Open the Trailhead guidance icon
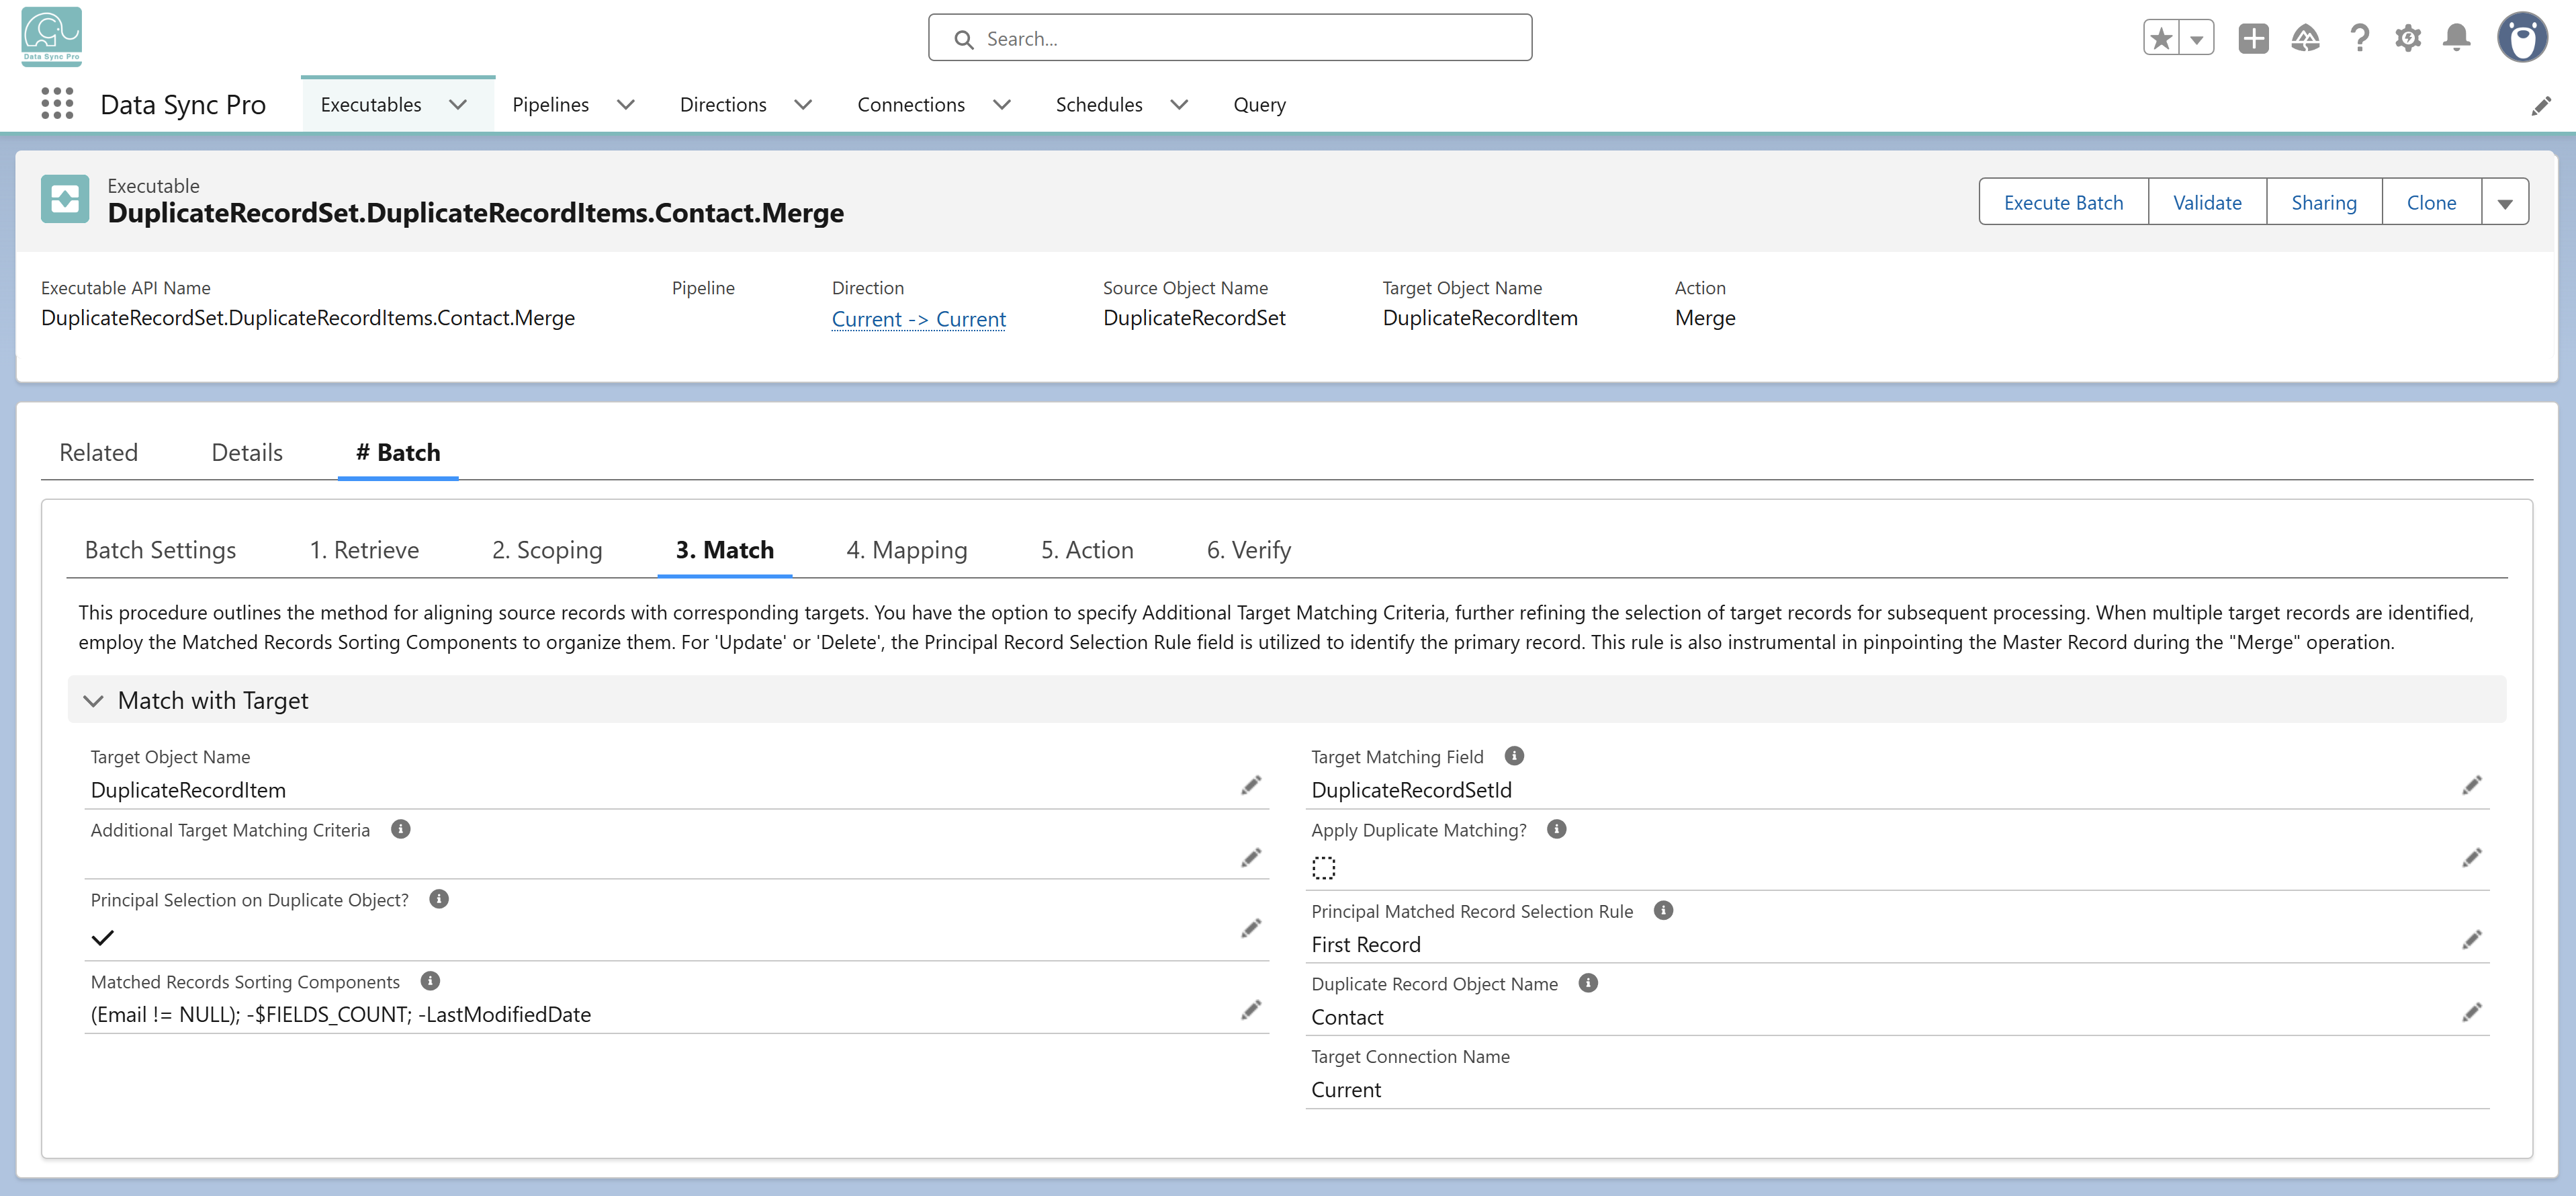Image resolution: width=2576 pixels, height=1196 pixels. pos(2305,38)
